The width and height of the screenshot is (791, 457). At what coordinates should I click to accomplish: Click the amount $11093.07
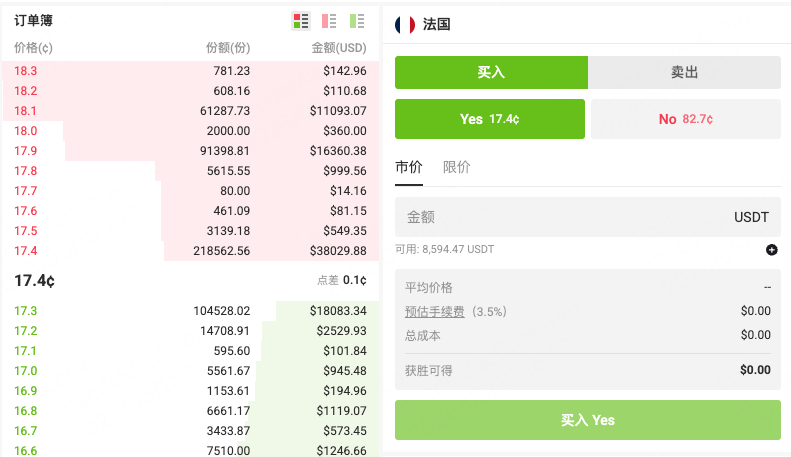click(x=338, y=111)
